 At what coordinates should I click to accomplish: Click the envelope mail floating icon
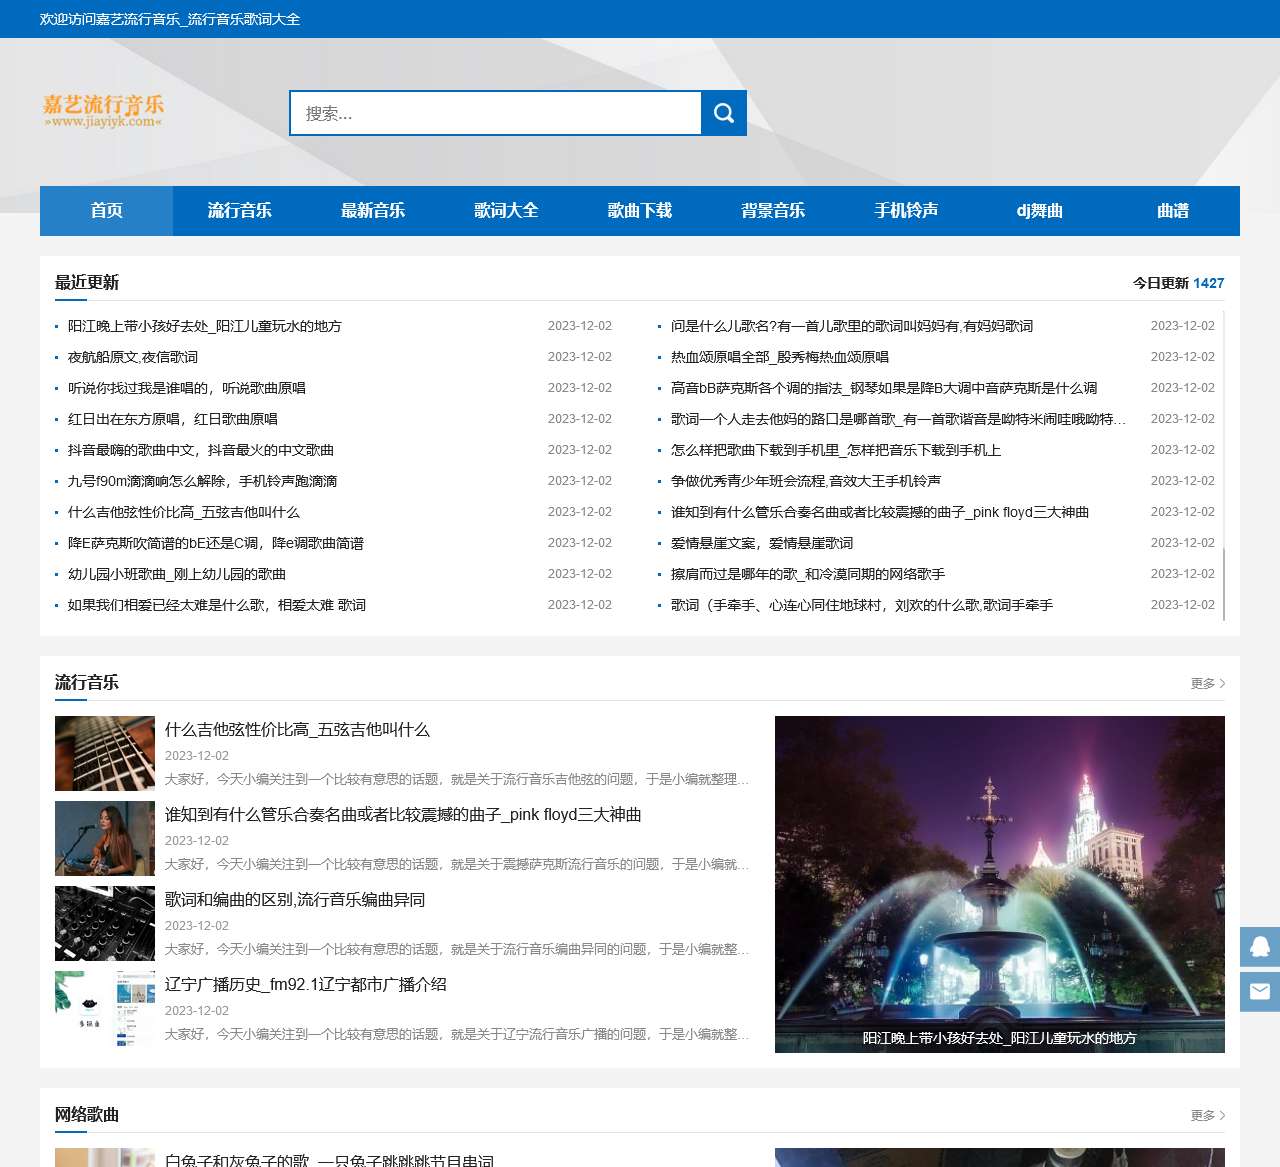click(1260, 991)
